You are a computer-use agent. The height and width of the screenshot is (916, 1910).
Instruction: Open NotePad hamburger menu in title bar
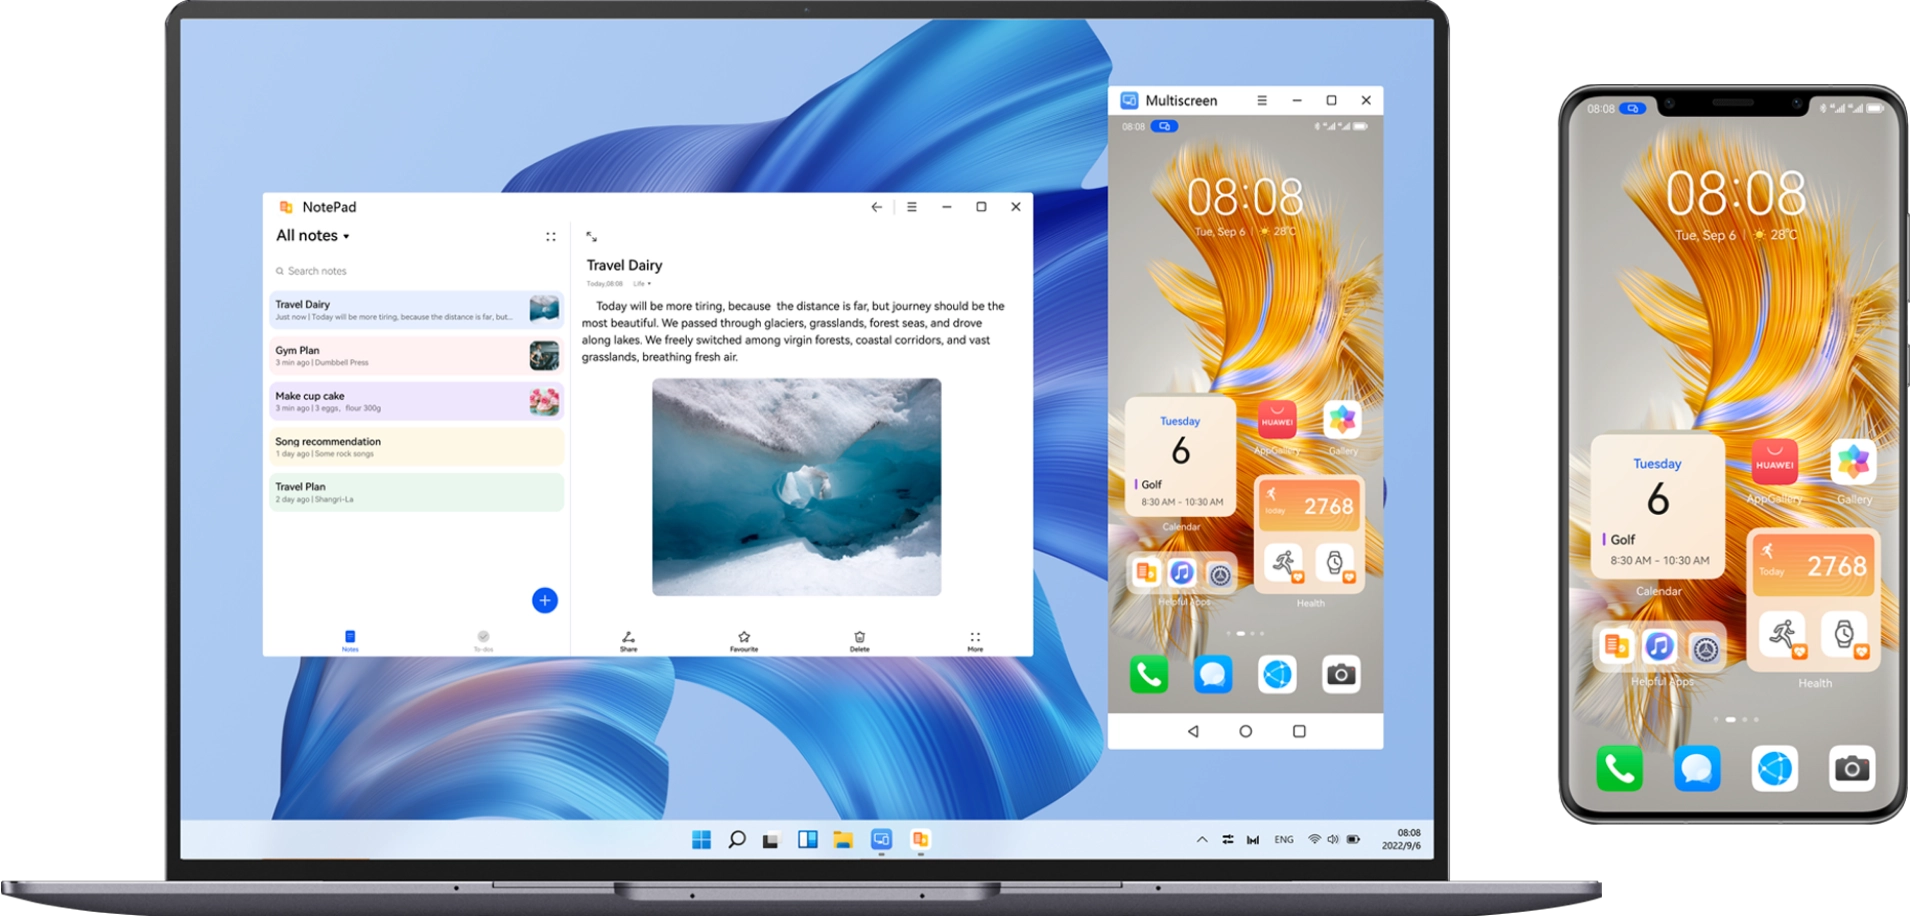tap(911, 207)
